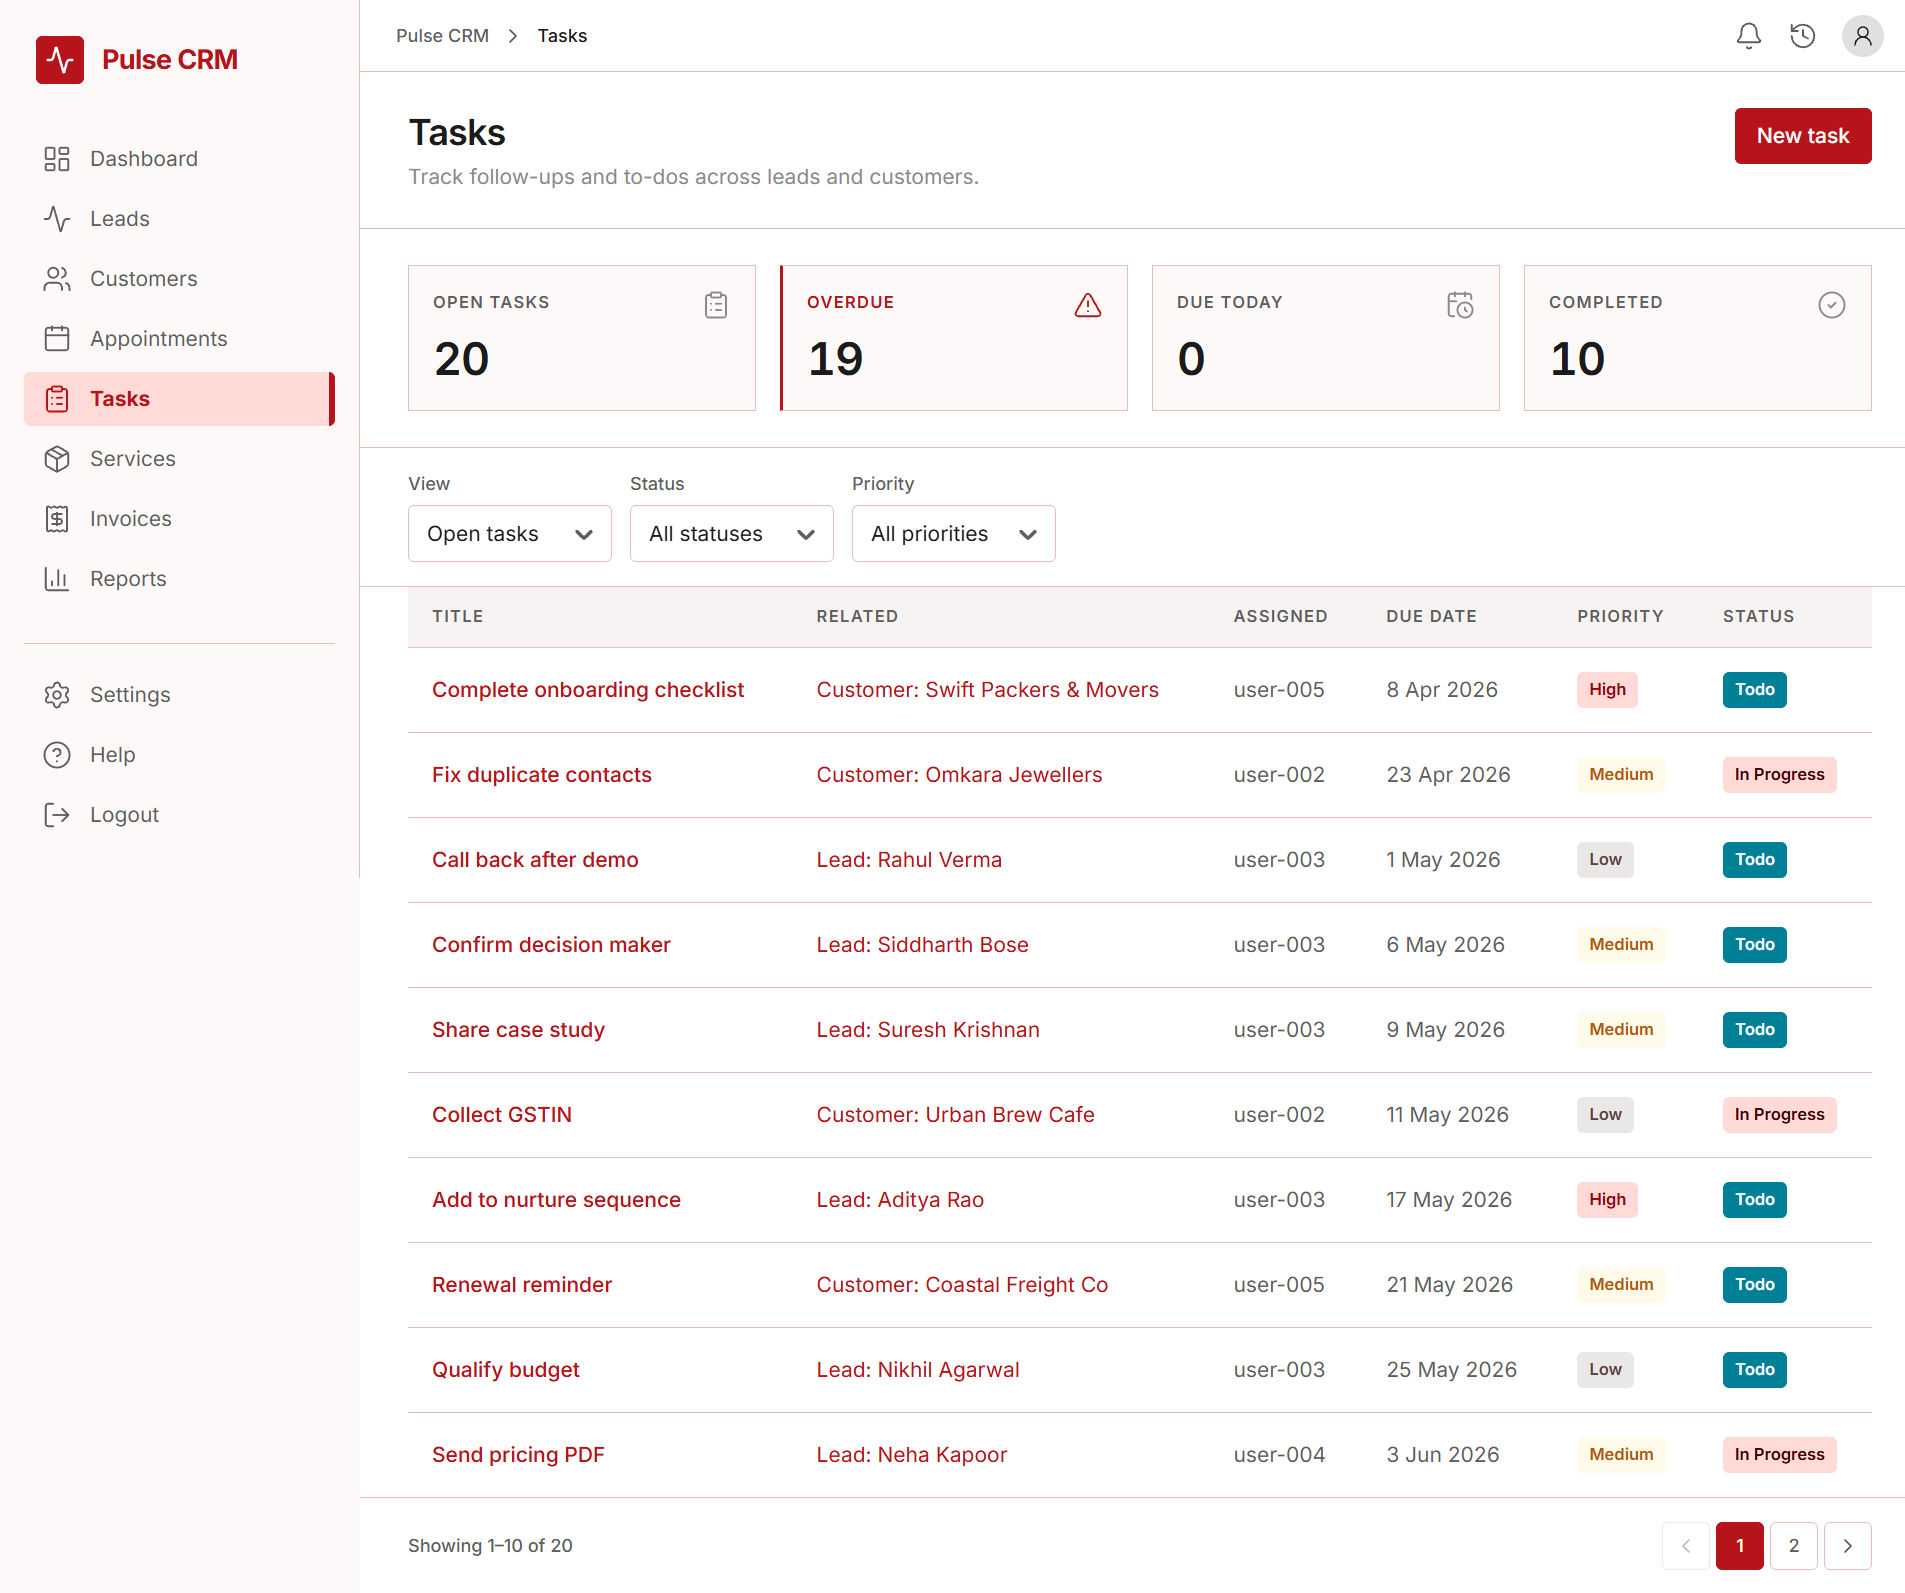
Task: Open Lead: Nikhil Agarwal link
Action: pyautogui.click(x=918, y=1370)
